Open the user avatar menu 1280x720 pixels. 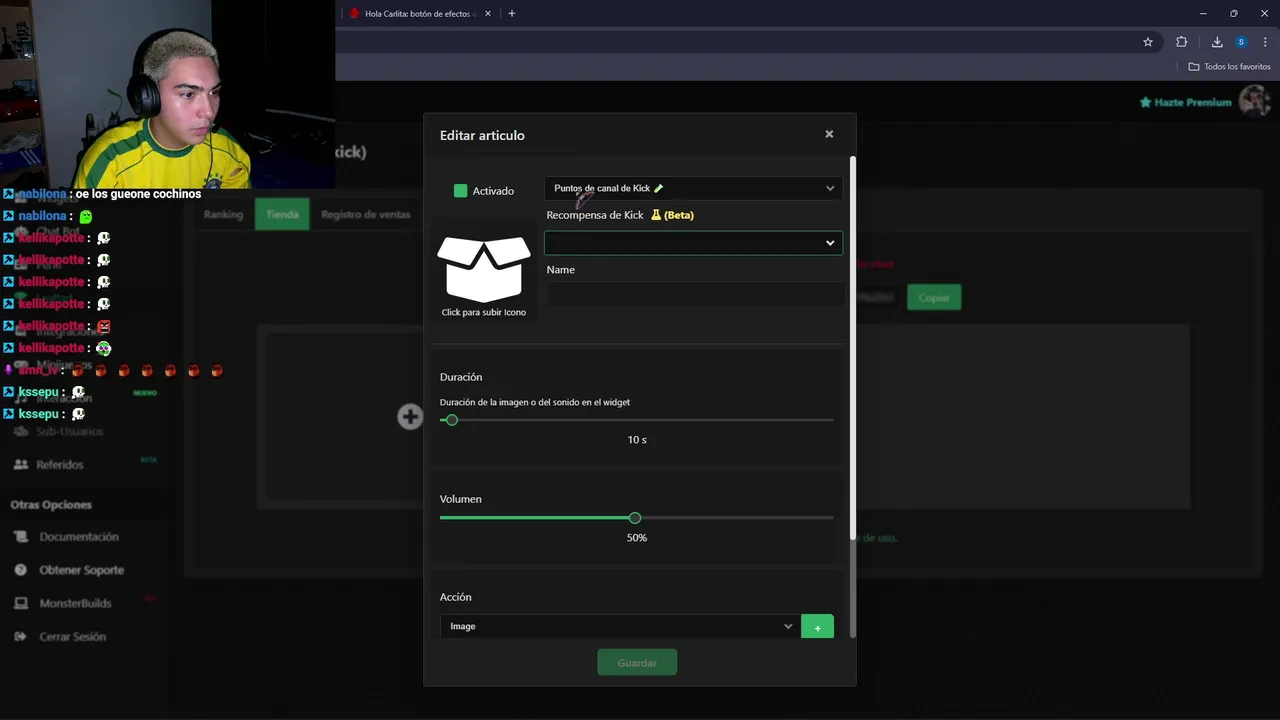[1254, 101]
